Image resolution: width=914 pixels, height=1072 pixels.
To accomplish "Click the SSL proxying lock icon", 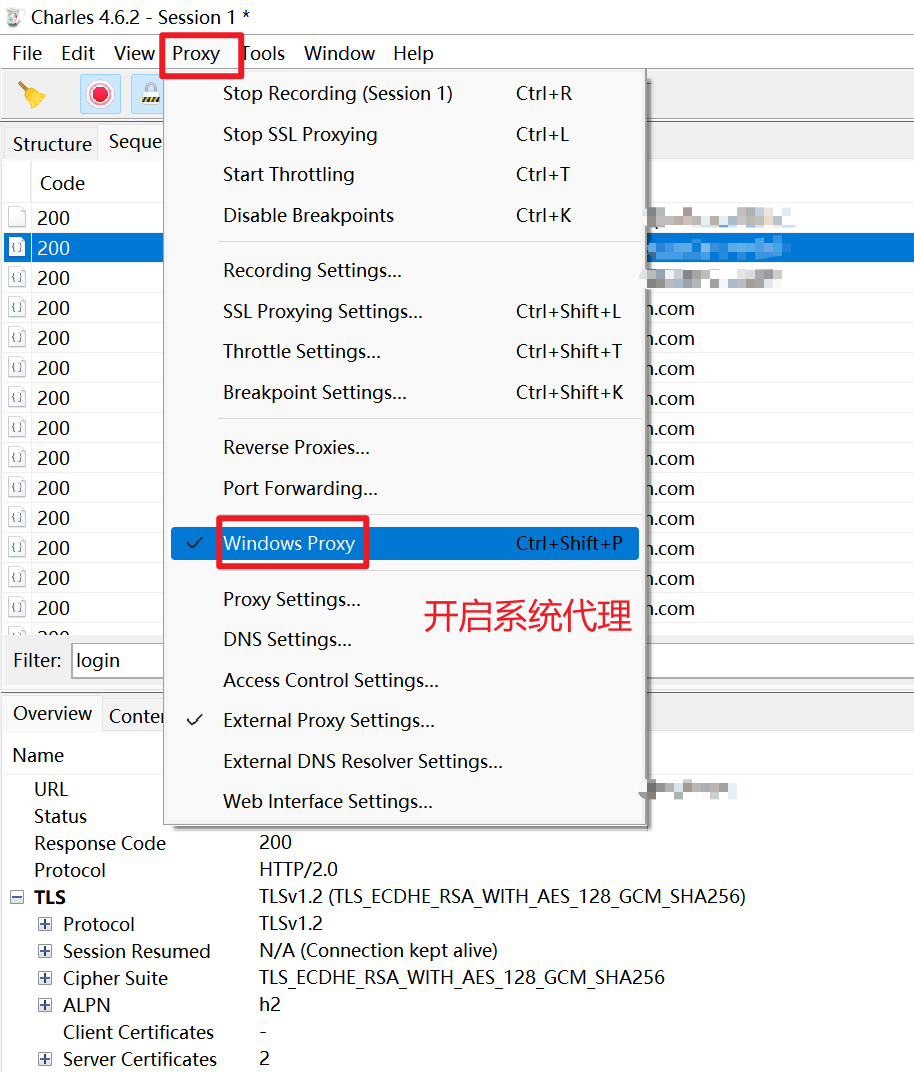I will [150, 94].
